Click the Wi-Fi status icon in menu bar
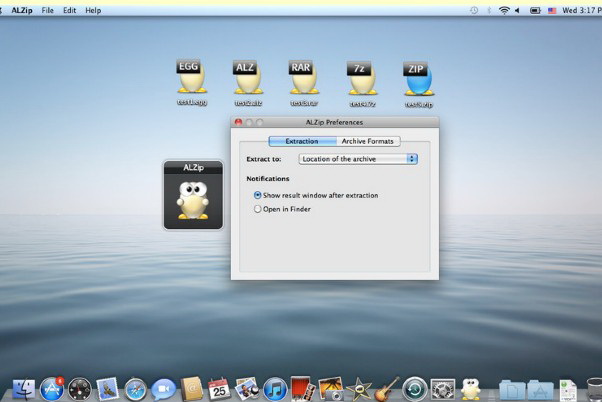This screenshot has width=602, height=402. (x=504, y=10)
